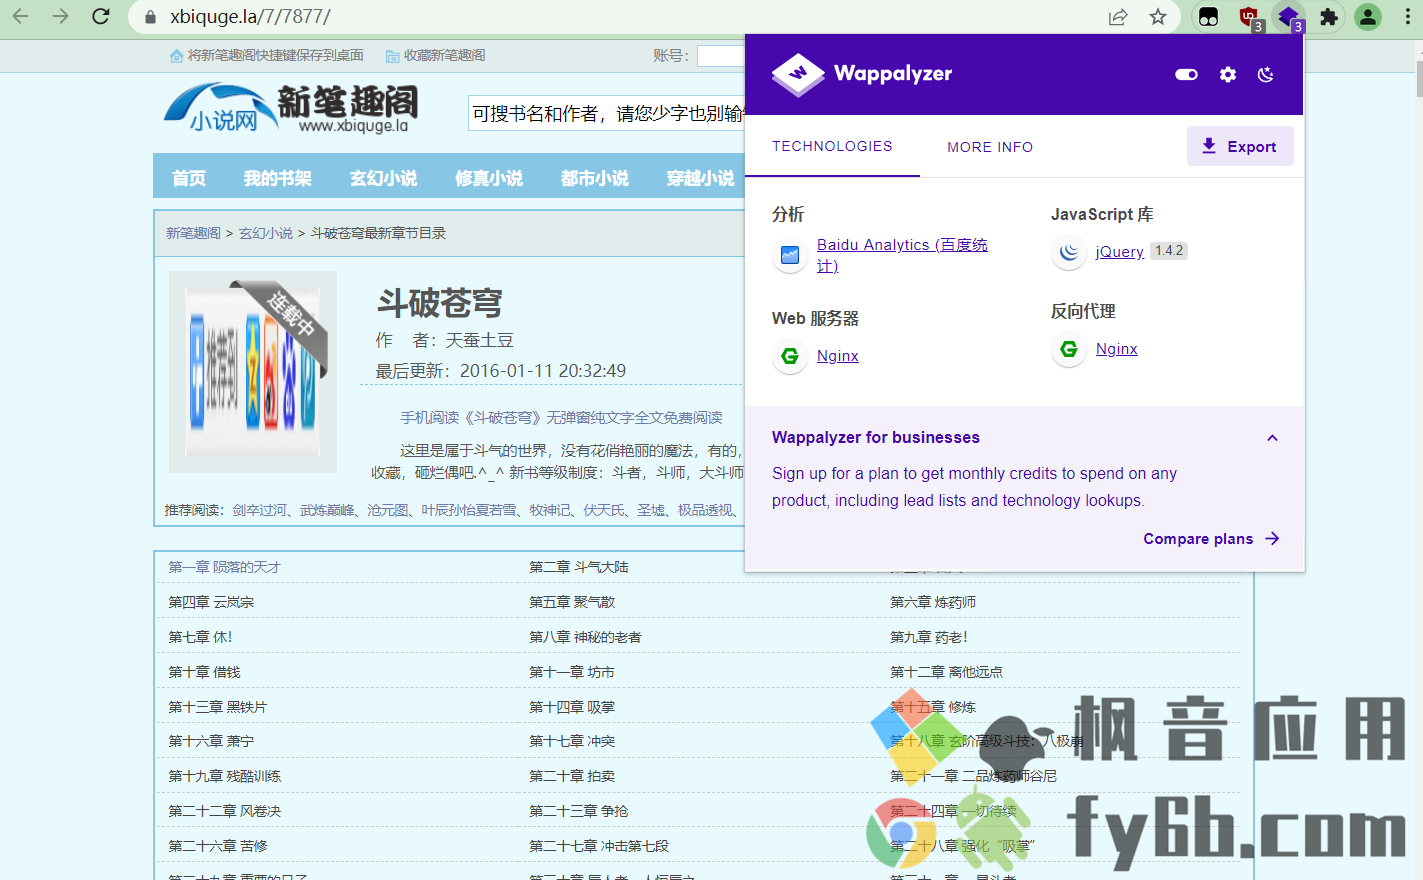1423x880 pixels.
Task: Click the jQuery icon
Action: [1069, 251]
